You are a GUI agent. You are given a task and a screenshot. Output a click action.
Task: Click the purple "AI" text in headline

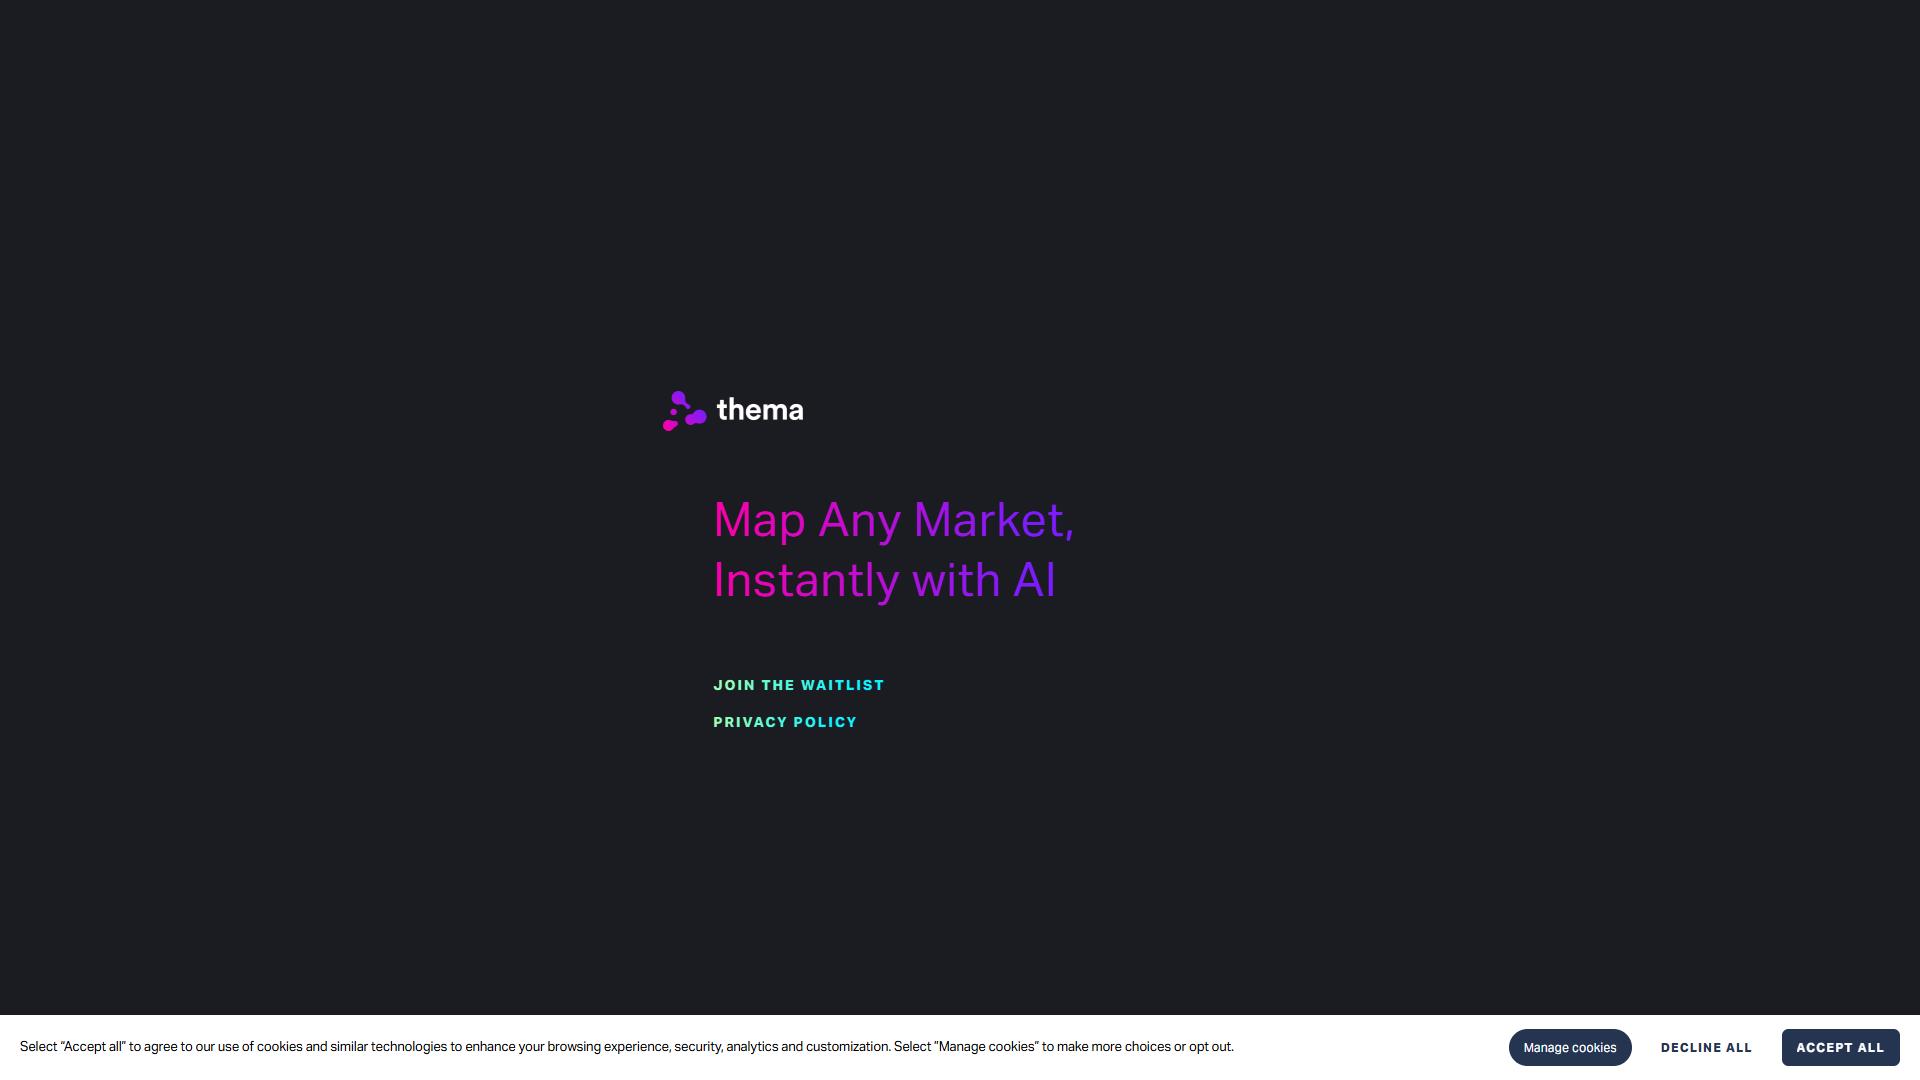[1035, 581]
